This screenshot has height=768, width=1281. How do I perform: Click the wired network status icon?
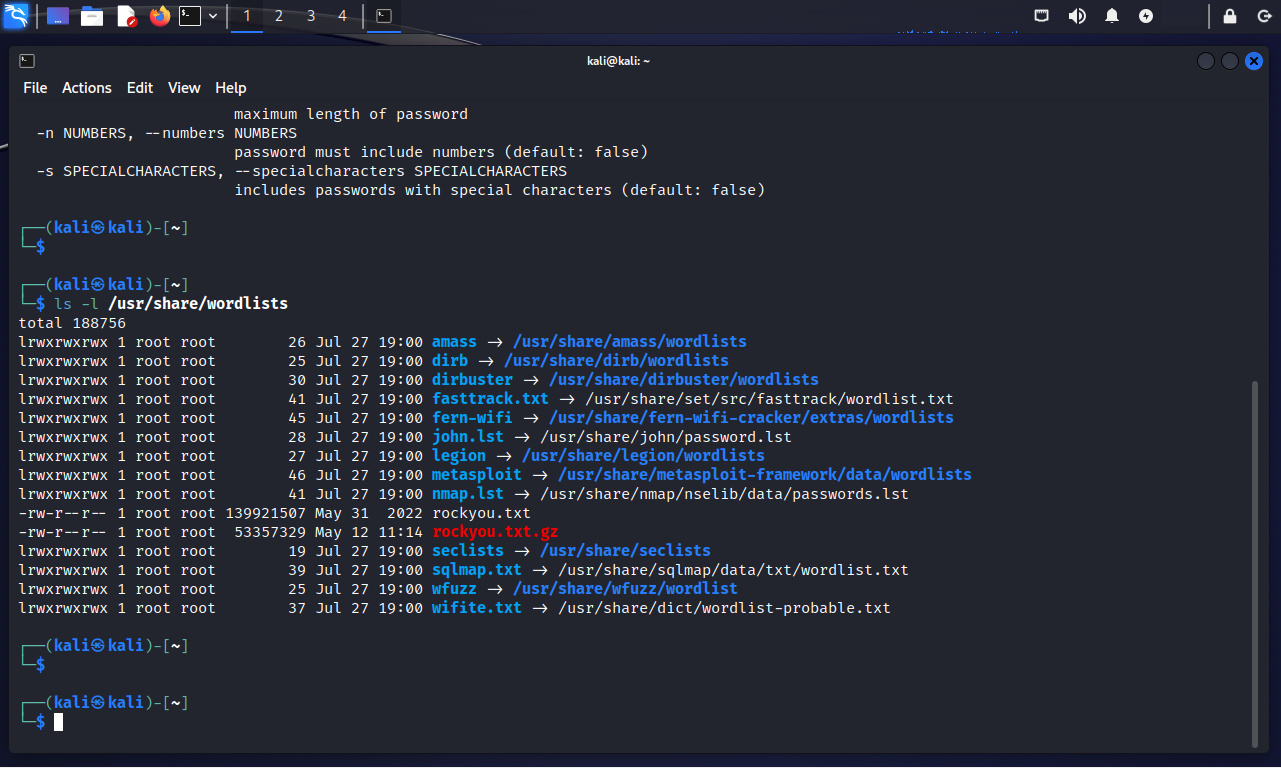pos(1042,16)
